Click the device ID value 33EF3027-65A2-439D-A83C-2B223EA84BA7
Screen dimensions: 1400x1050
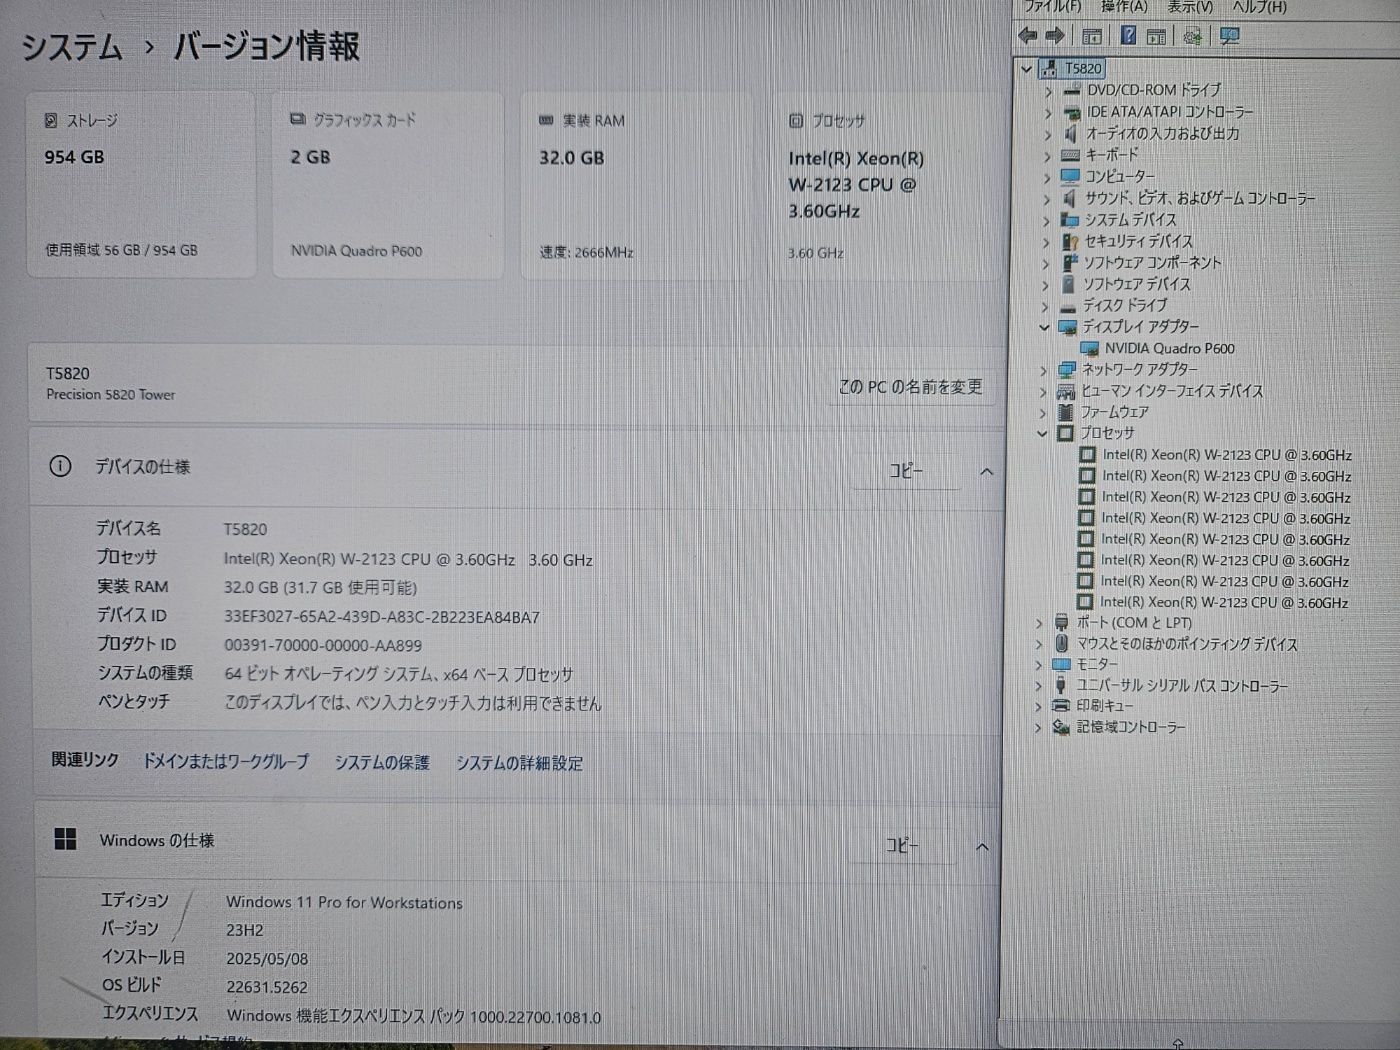381,617
